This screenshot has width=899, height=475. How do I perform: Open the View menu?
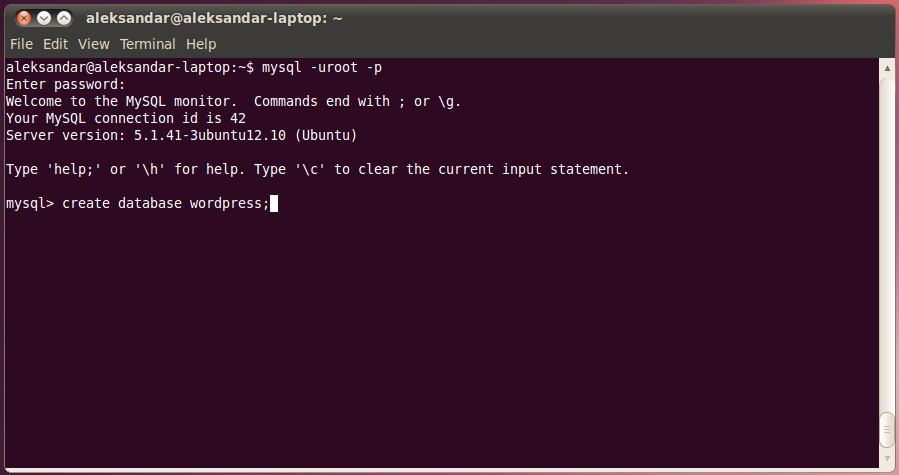pyautogui.click(x=93, y=44)
